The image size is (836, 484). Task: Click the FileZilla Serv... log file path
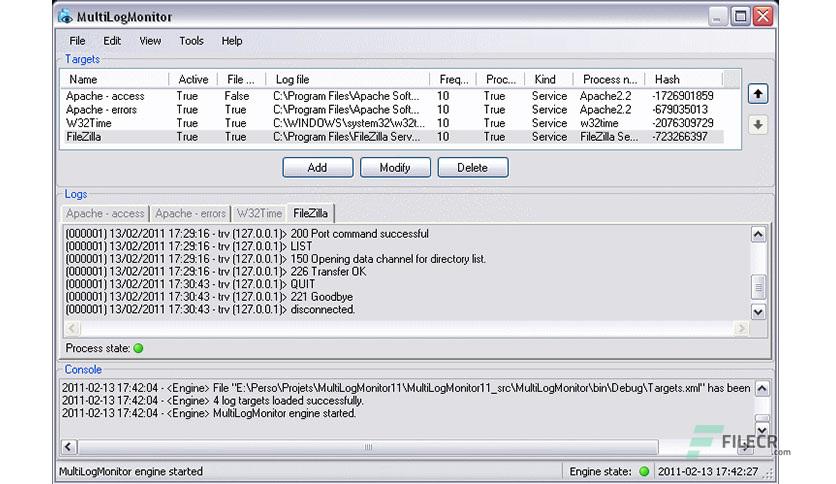point(347,137)
